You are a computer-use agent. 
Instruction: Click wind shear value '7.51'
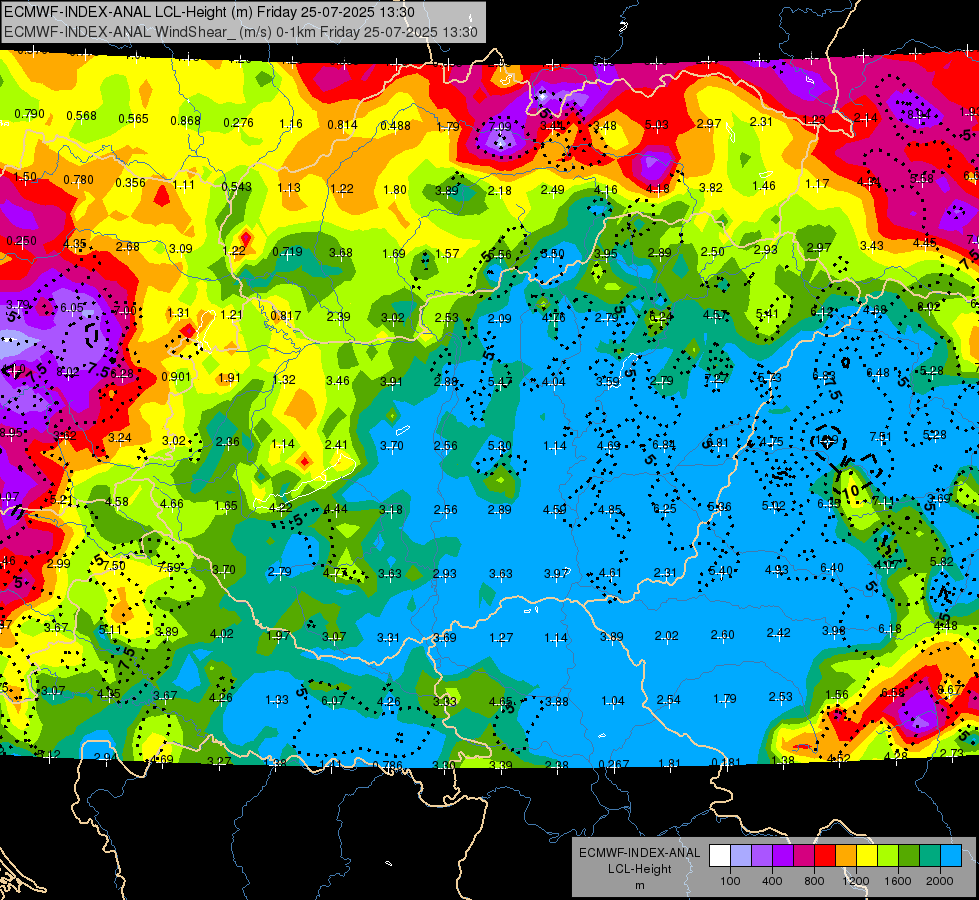(x=880, y=437)
